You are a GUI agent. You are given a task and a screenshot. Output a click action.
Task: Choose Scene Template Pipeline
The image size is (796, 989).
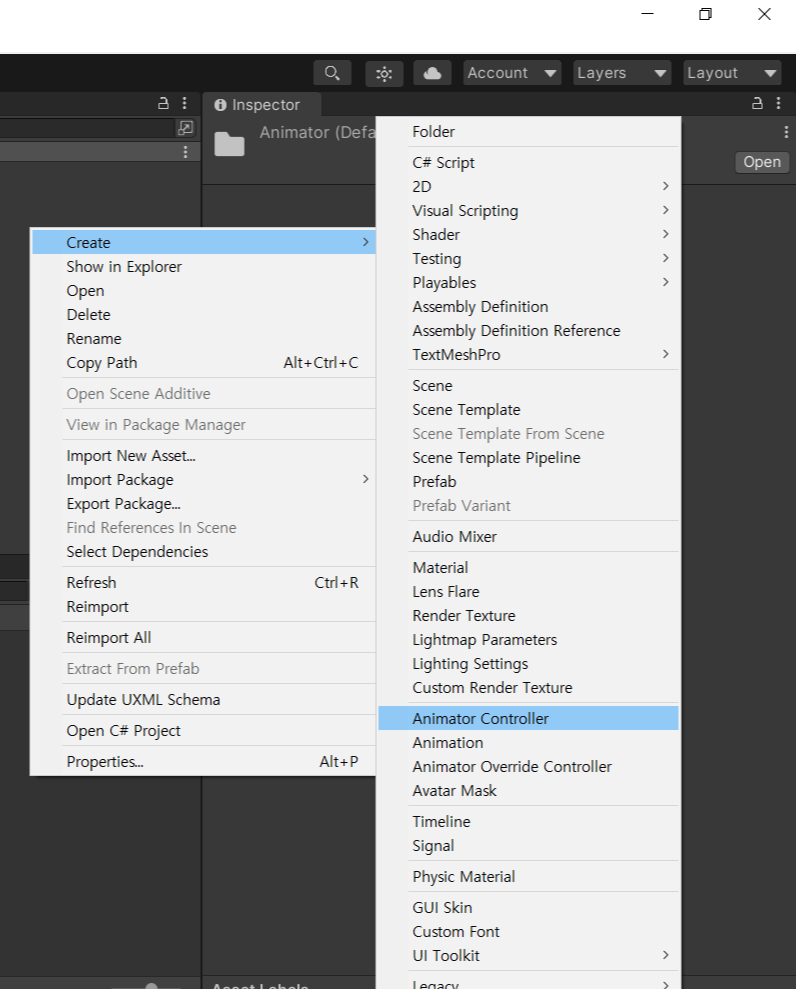coord(529,458)
